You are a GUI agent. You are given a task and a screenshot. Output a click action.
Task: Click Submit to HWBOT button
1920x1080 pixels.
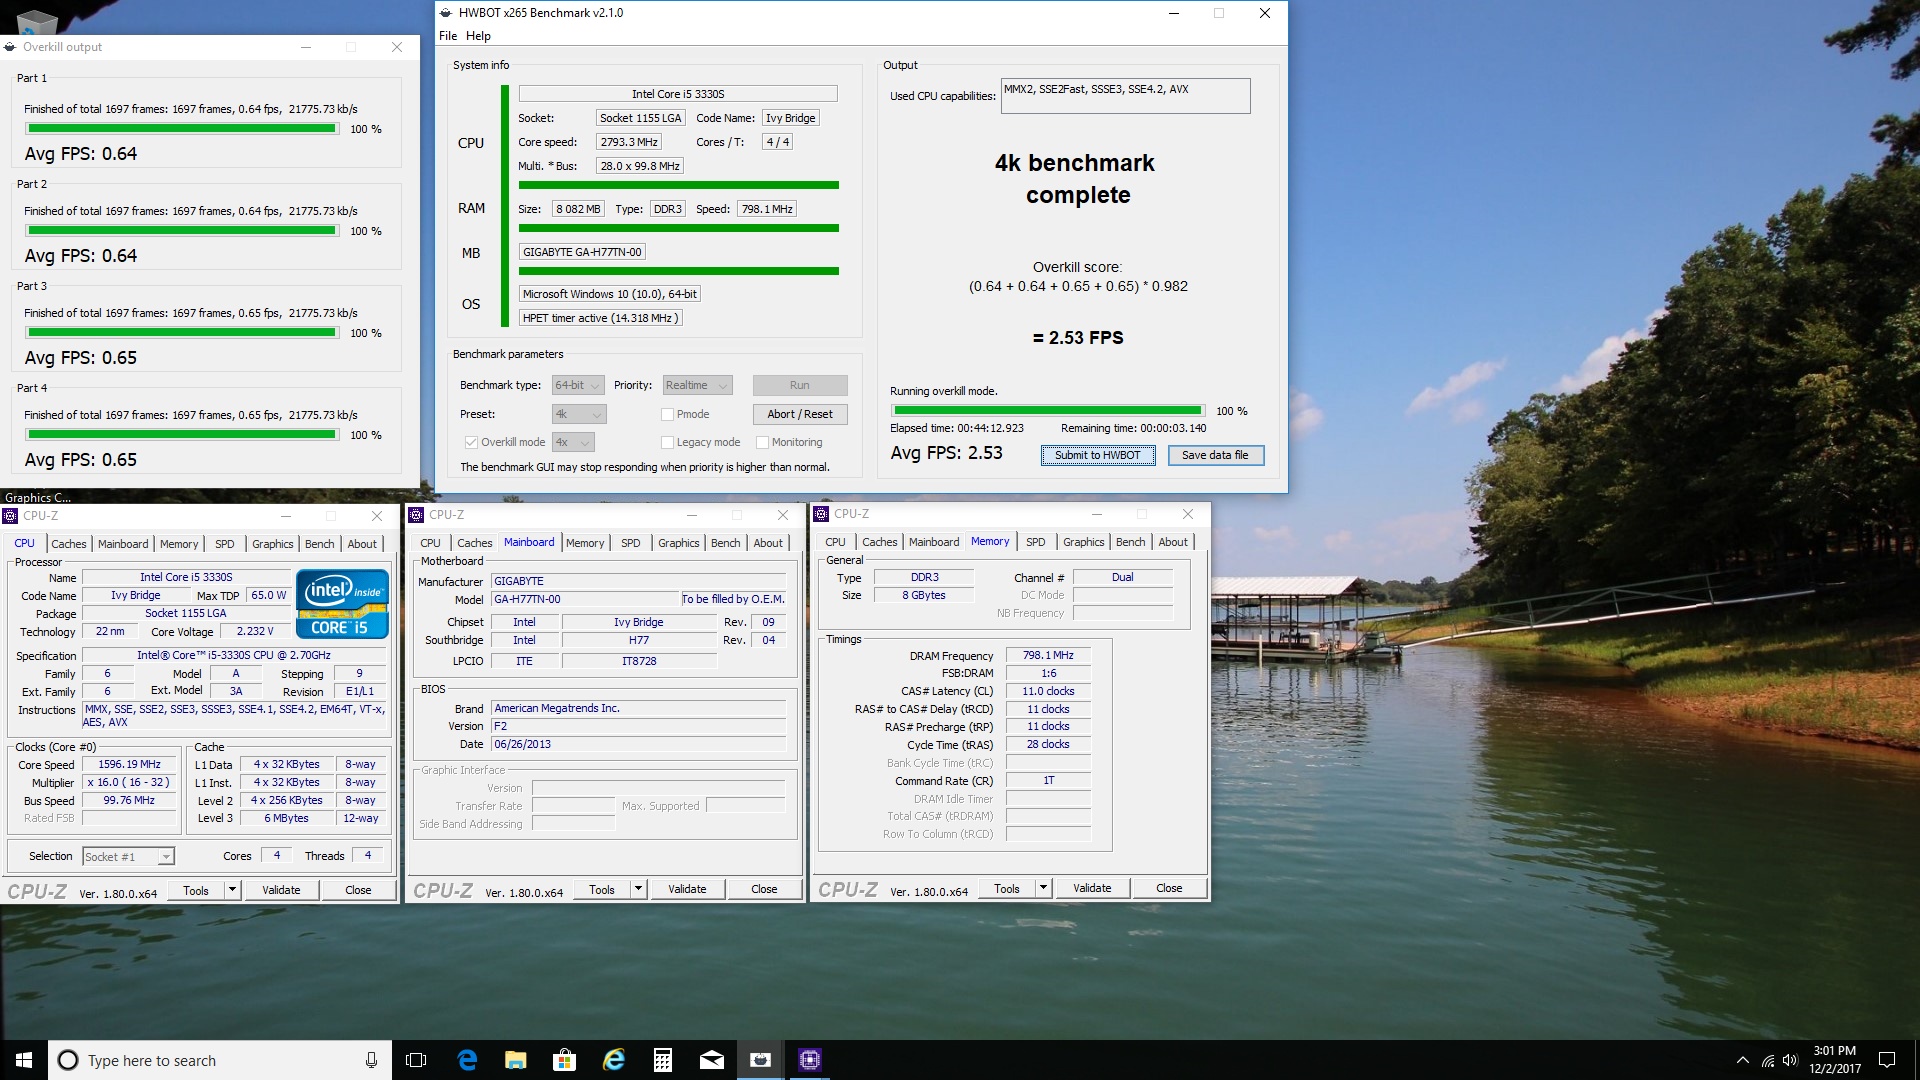1097,455
